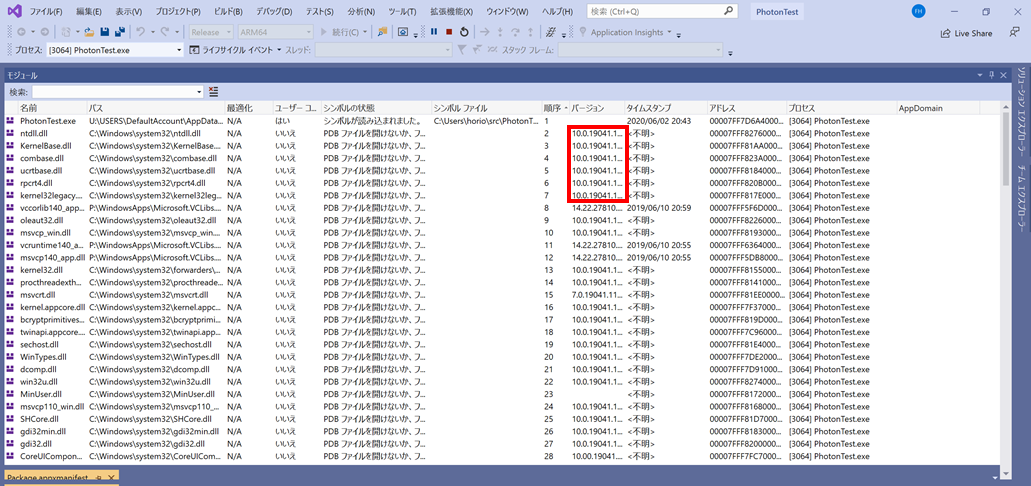Open the スタック フレーム combo box
Image resolution: width=1031 pixels, height=486 pixels.
(x=640, y=50)
